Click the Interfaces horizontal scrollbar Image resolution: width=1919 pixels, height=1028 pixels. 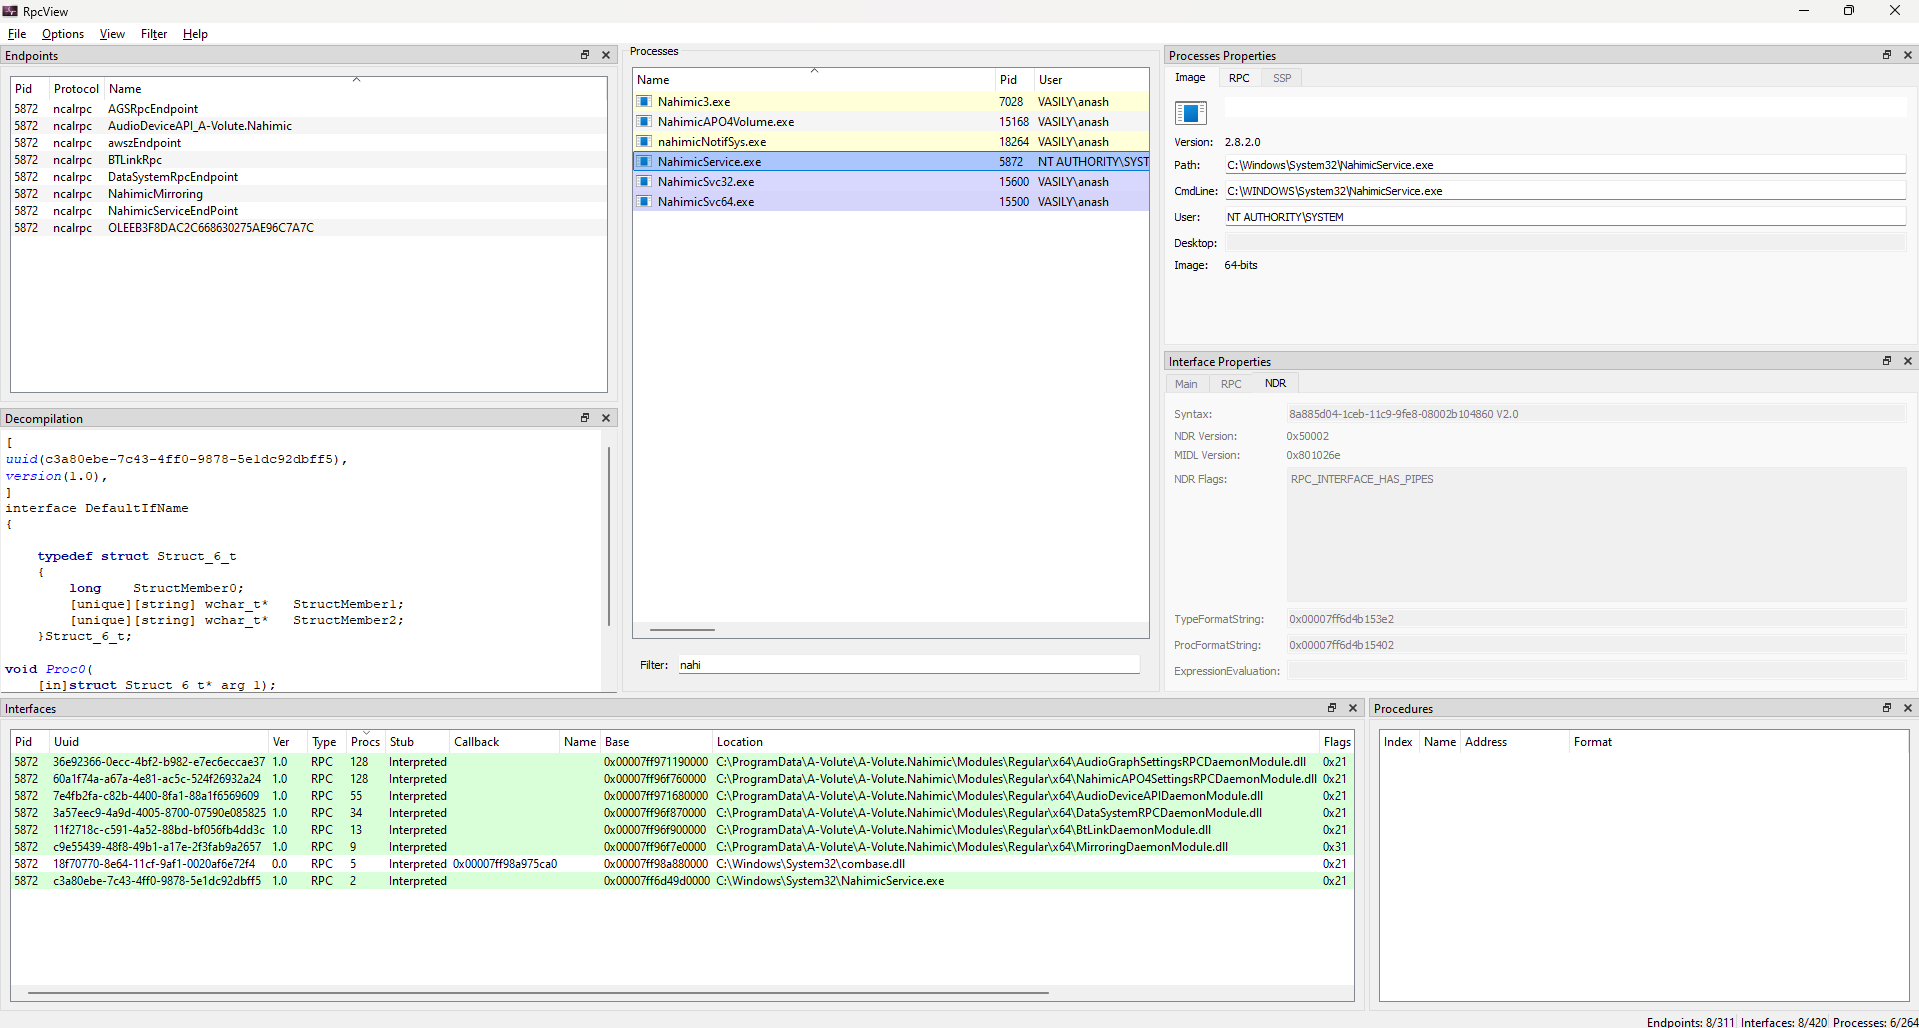point(538,993)
